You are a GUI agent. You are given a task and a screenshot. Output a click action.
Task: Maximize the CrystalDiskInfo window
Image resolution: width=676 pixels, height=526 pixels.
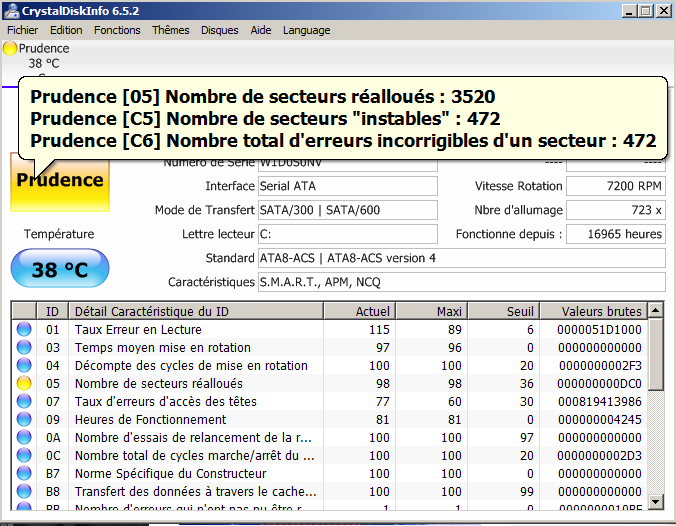[x=645, y=11]
